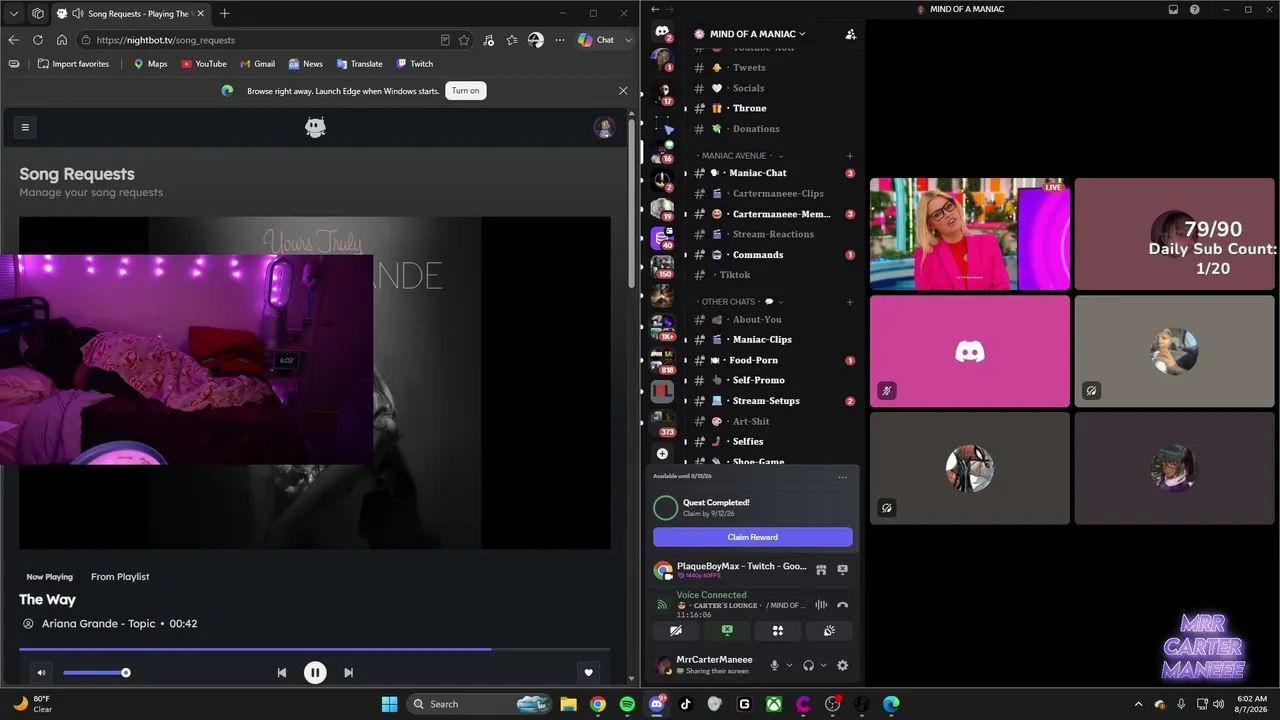Refresh the Nightbot page
1280x720 pixels.
click(x=38, y=40)
